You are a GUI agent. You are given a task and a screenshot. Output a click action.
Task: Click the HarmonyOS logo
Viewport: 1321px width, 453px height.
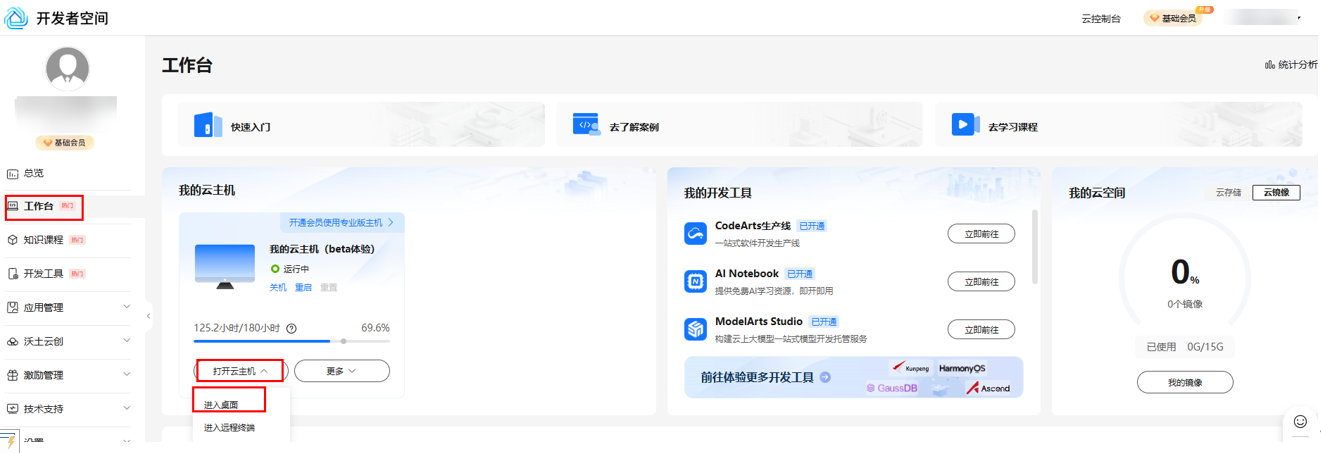(962, 368)
